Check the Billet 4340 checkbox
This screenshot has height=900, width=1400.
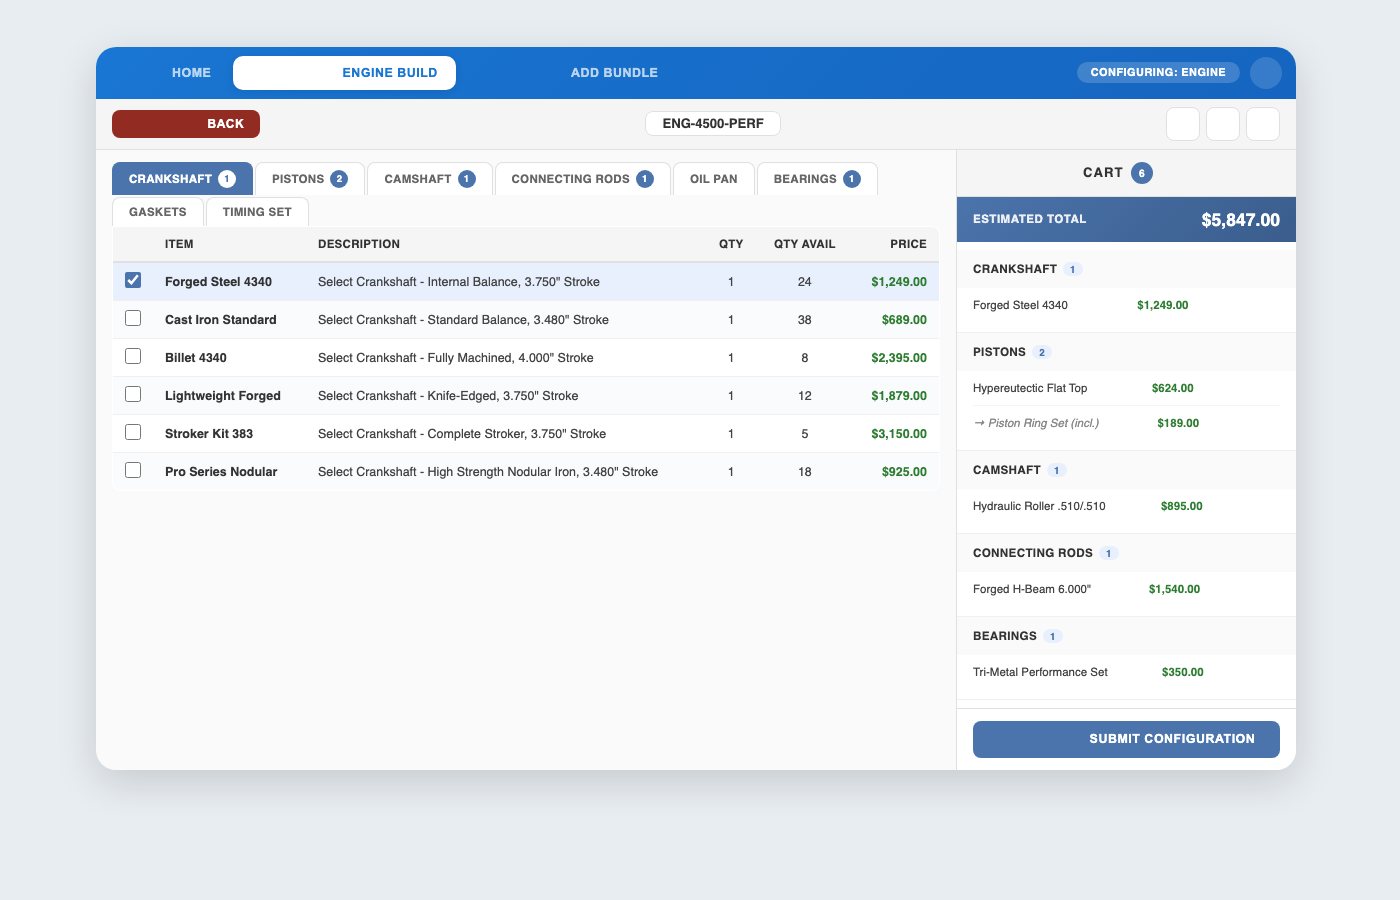[x=133, y=356]
